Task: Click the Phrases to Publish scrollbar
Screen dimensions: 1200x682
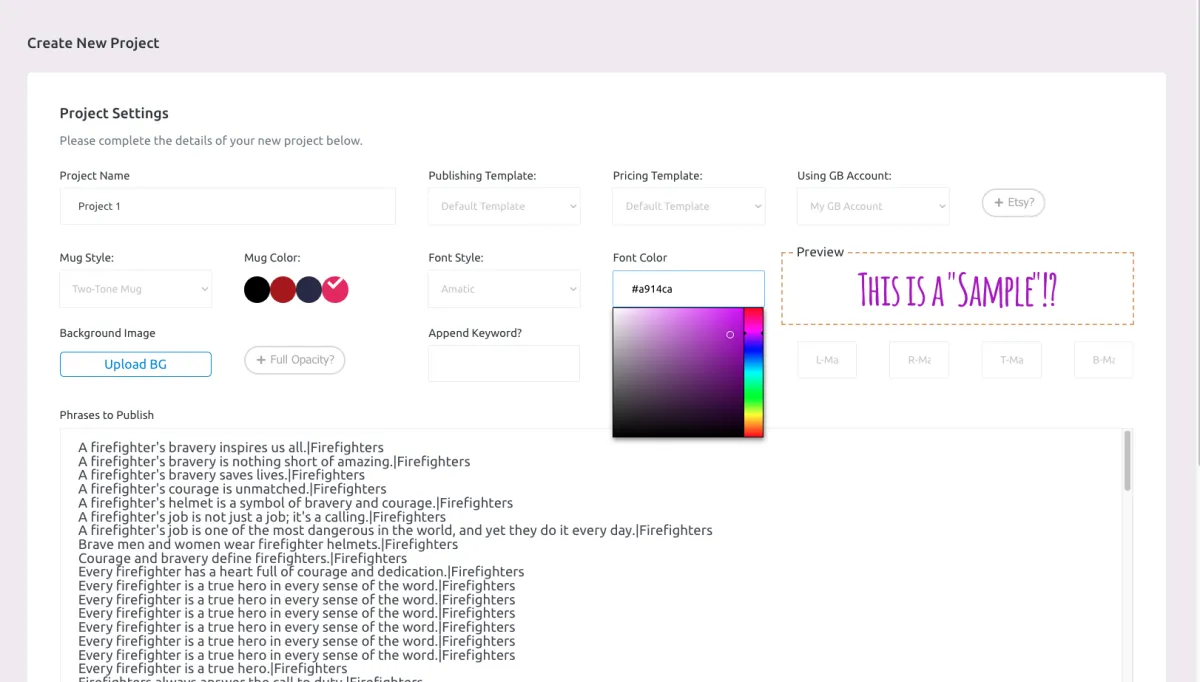Action: (x=1128, y=461)
